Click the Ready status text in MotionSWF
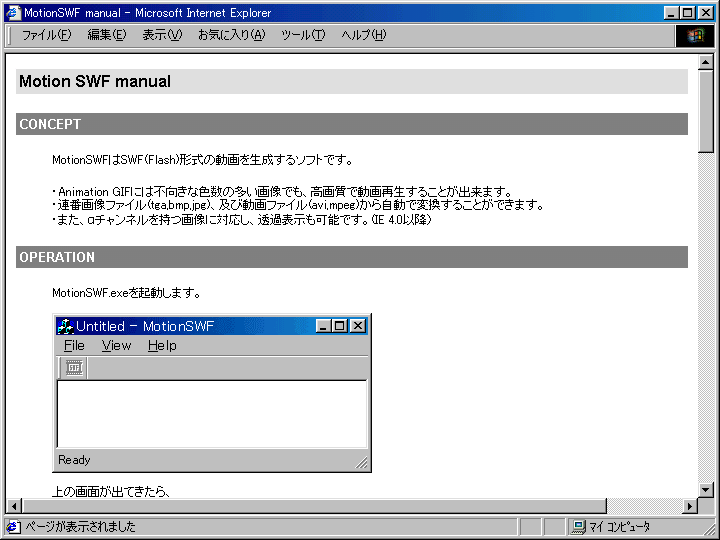Viewport: 720px width, 540px height. [74, 460]
